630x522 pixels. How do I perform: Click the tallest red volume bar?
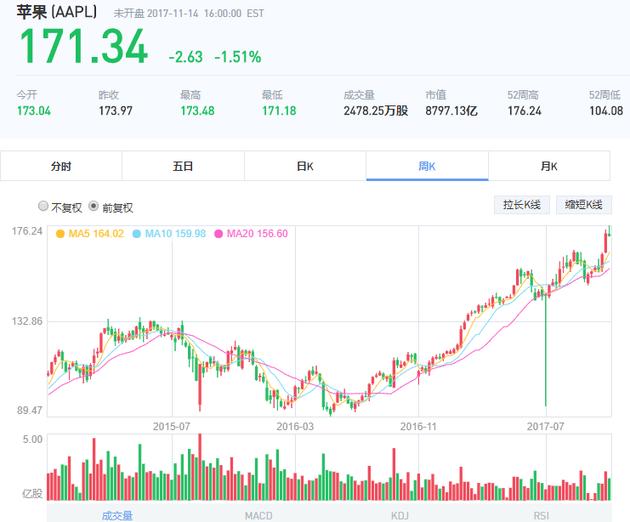click(200, 467)
